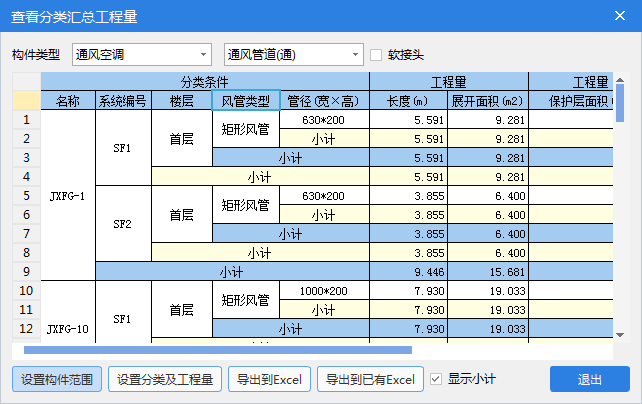Click 导出到已有Excel button
642x404 pixels.
pyautogui.click(x=370, y=380)
